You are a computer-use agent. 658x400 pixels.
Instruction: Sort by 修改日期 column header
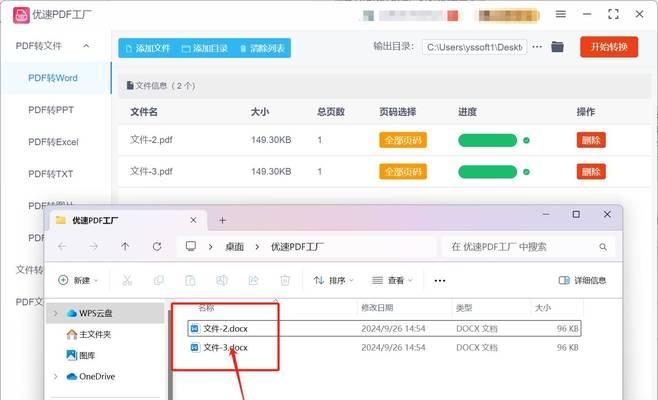377,308
